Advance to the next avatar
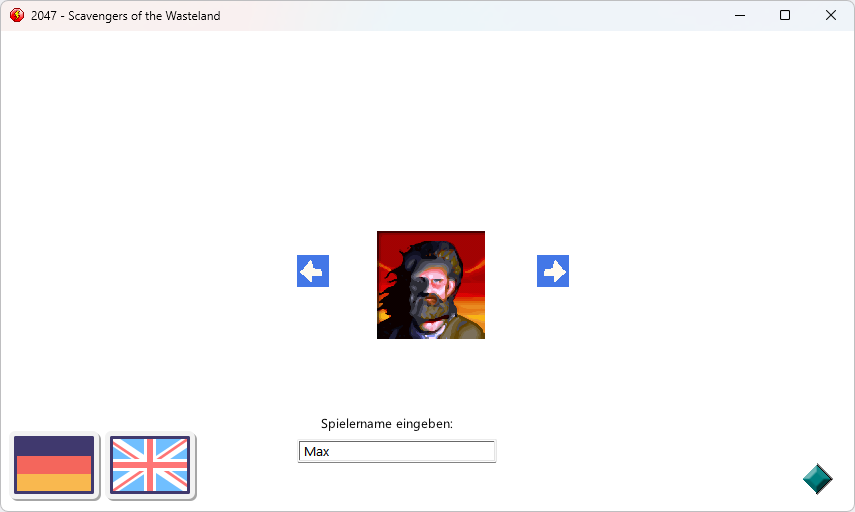 click(x=553, y=271)
